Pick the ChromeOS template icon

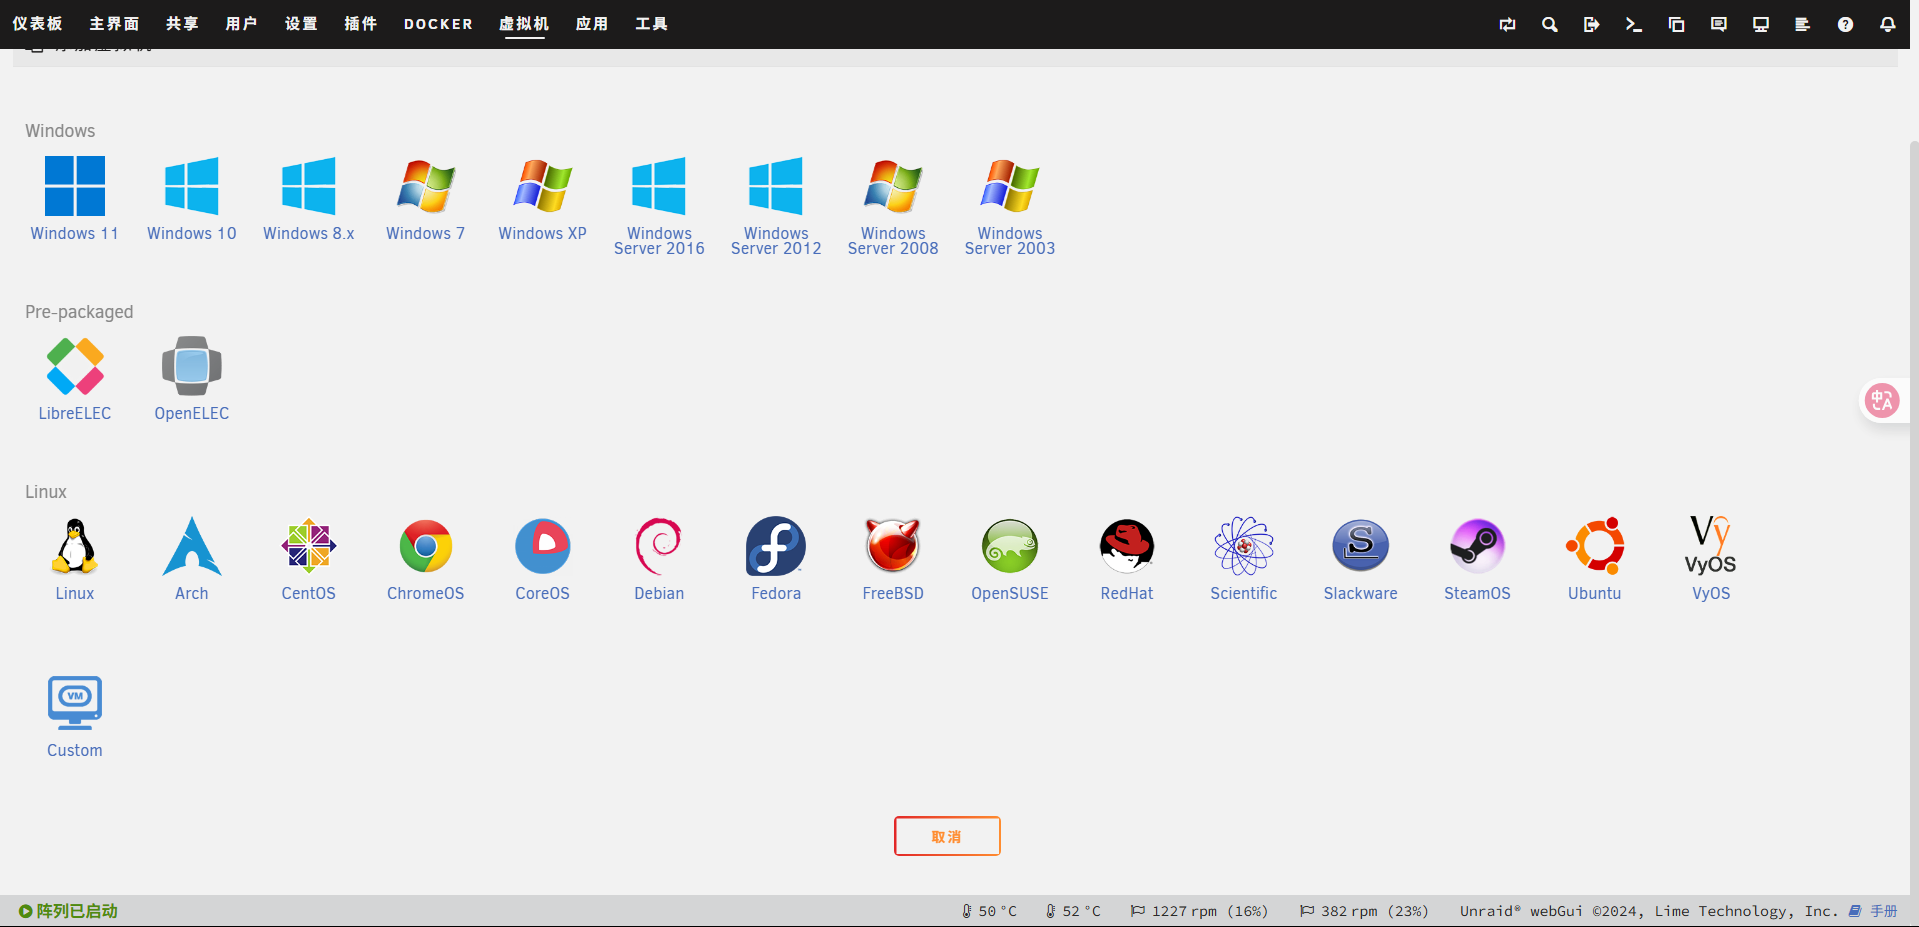point(426,559)
